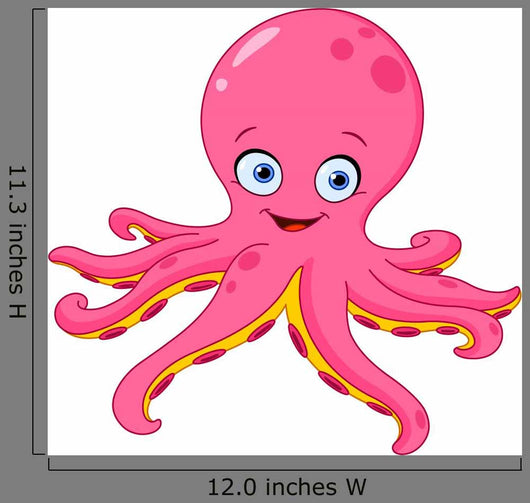This screenshot has width=530, height=503.
Task: Click the eyebrow above the left eye
Action: point(246,134)
